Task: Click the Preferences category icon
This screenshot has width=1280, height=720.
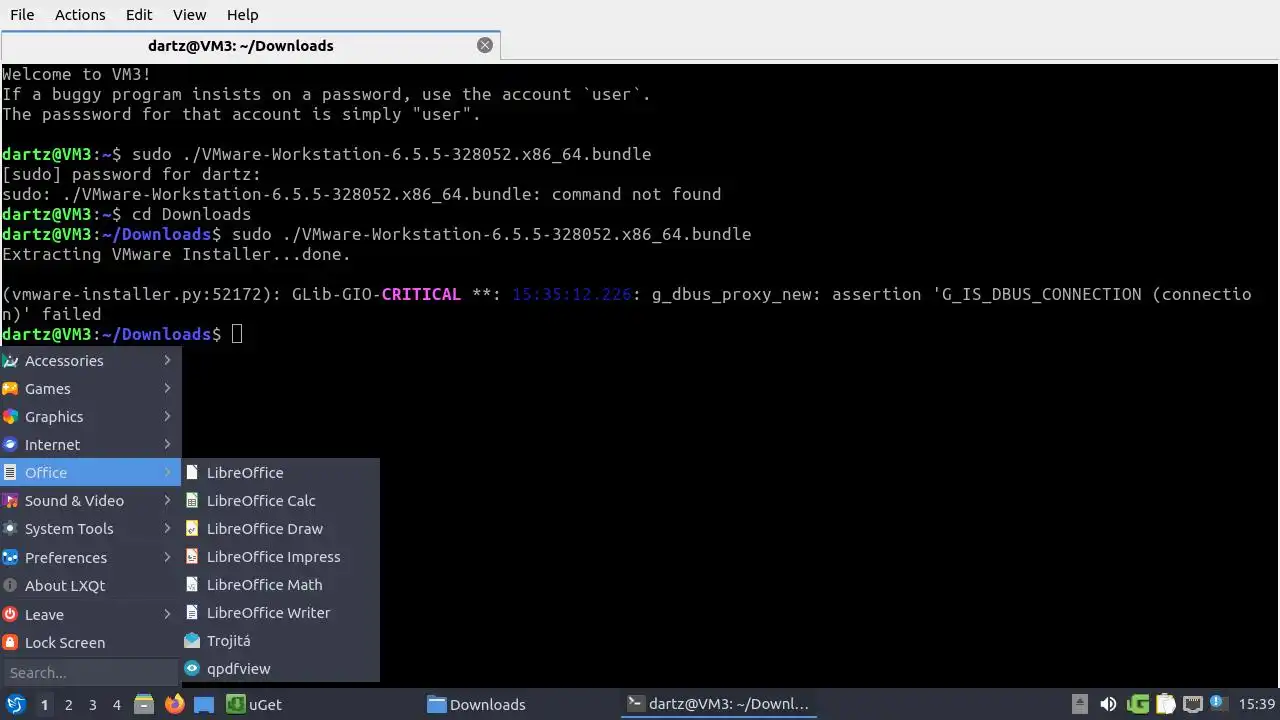Action: (x=10, y=557)
